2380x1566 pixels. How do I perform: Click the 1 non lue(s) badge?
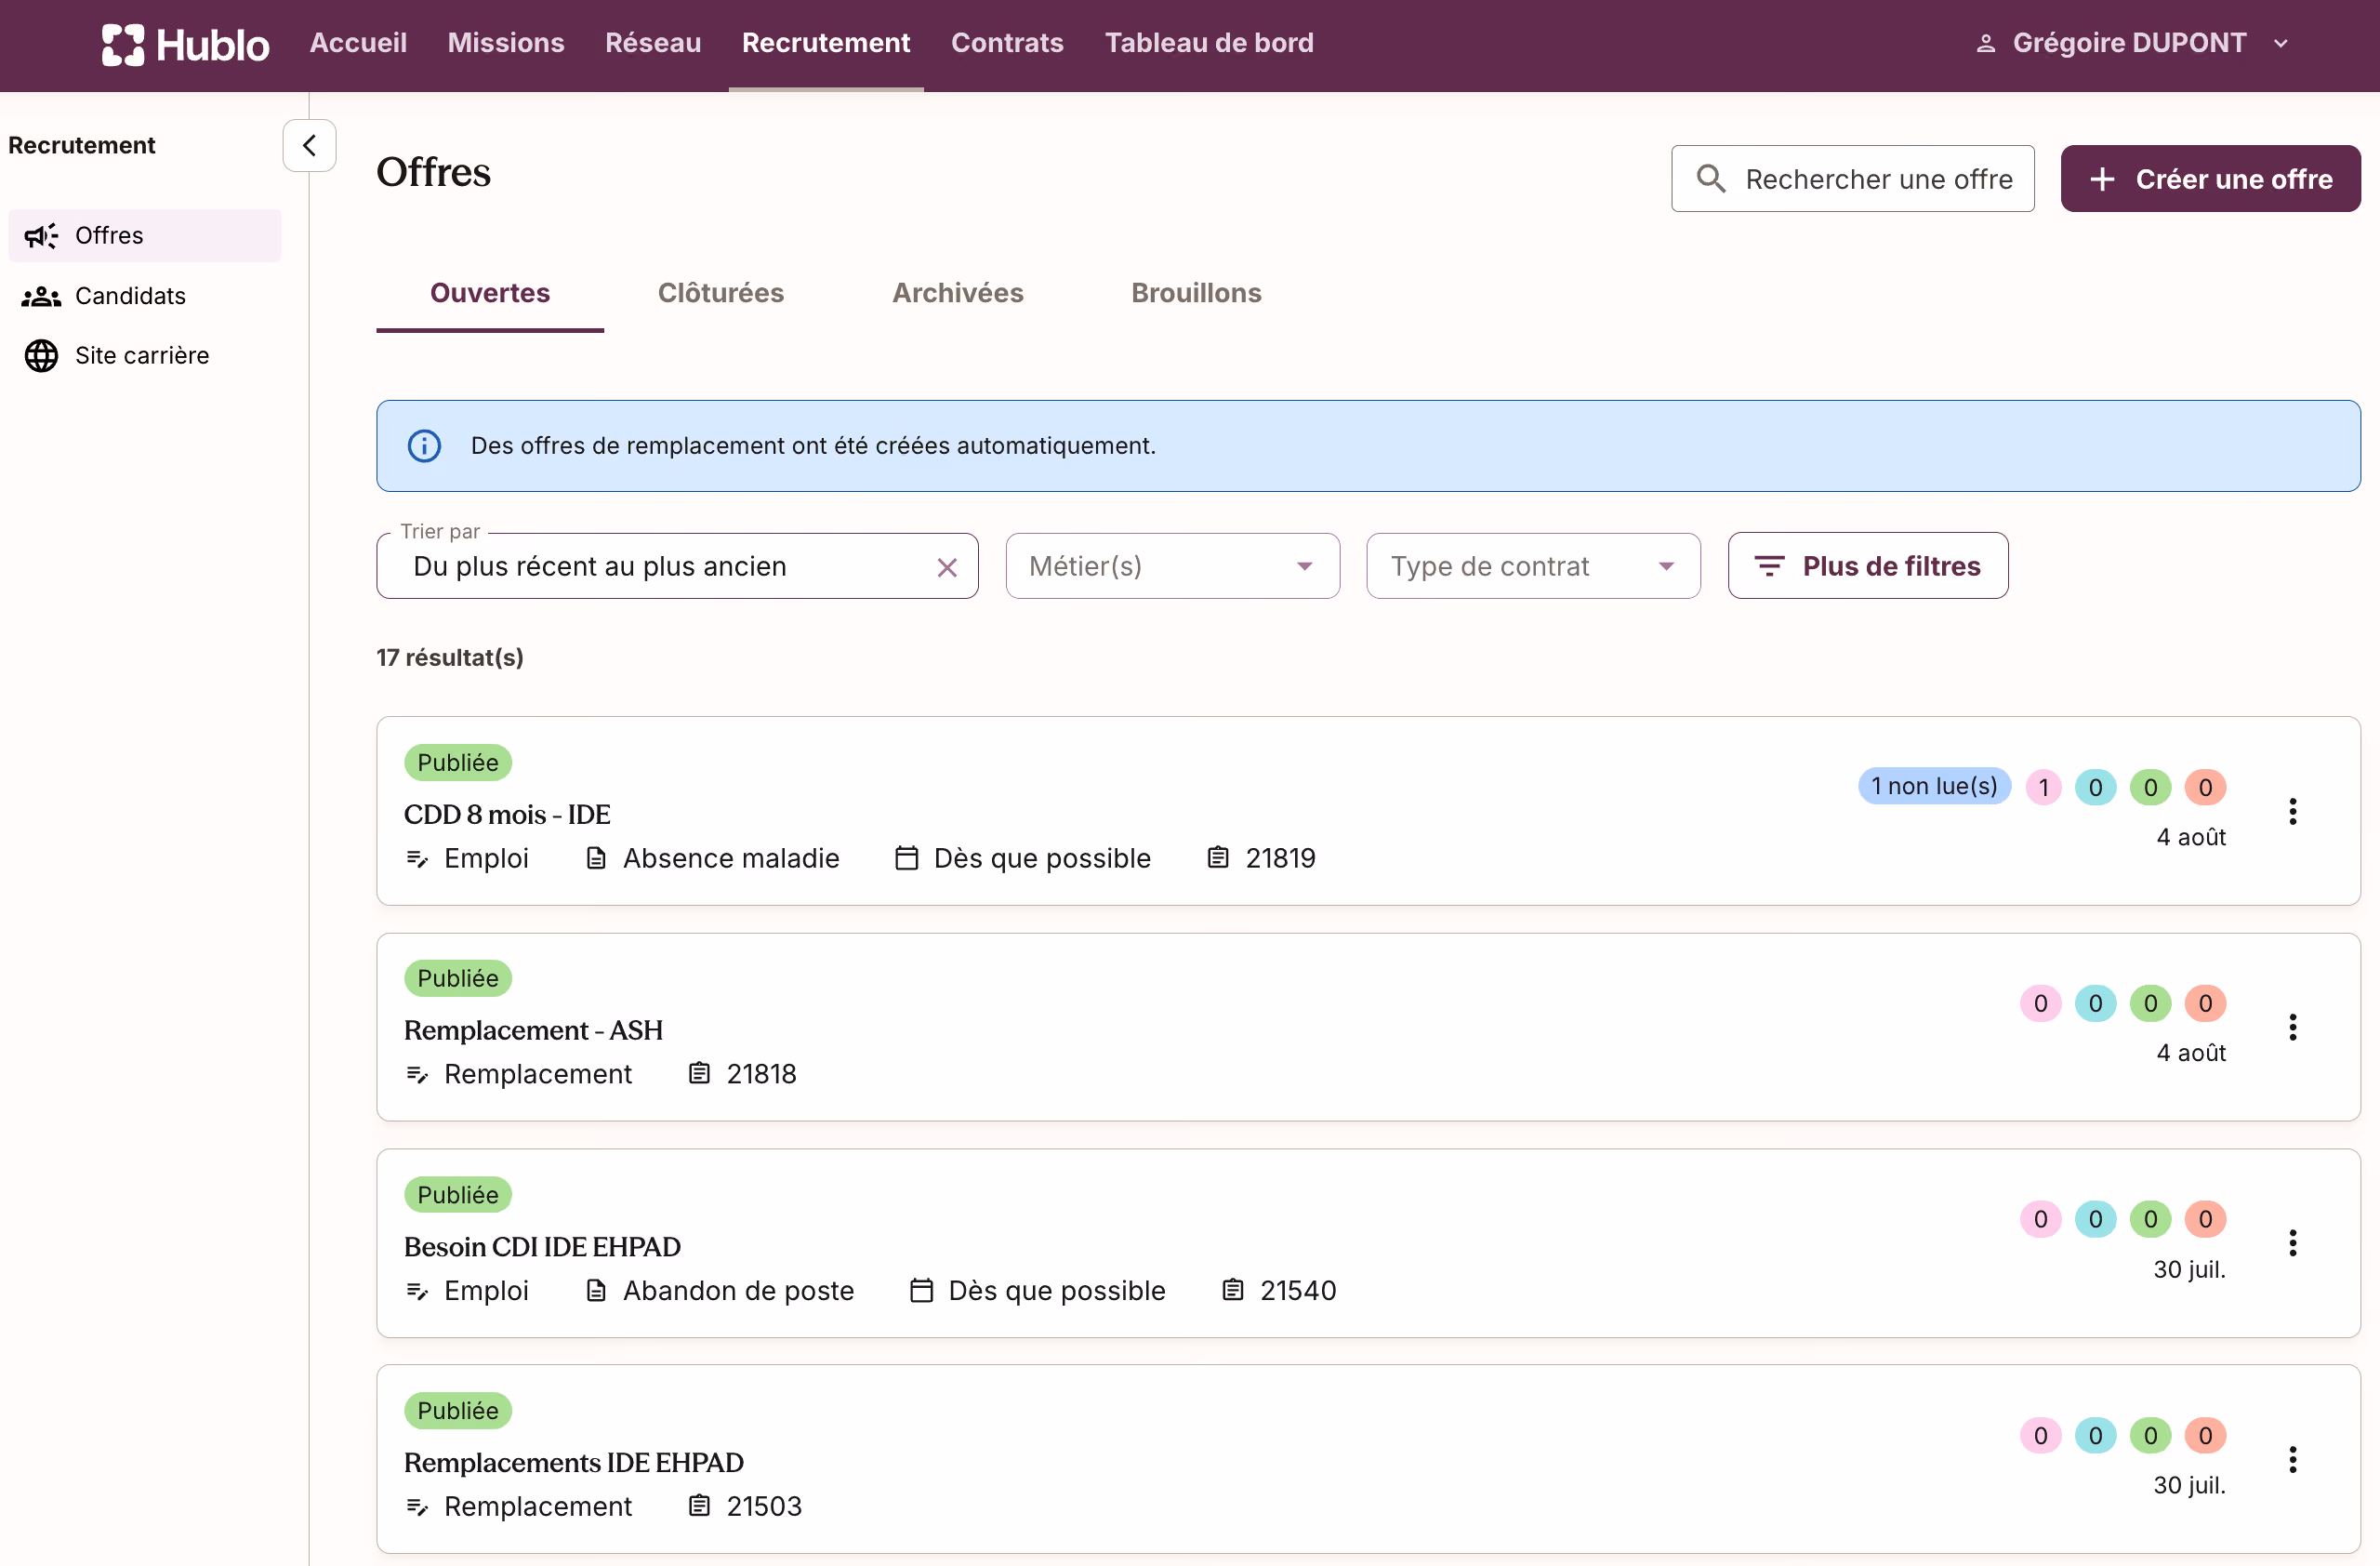click(x=1934, y=787)
